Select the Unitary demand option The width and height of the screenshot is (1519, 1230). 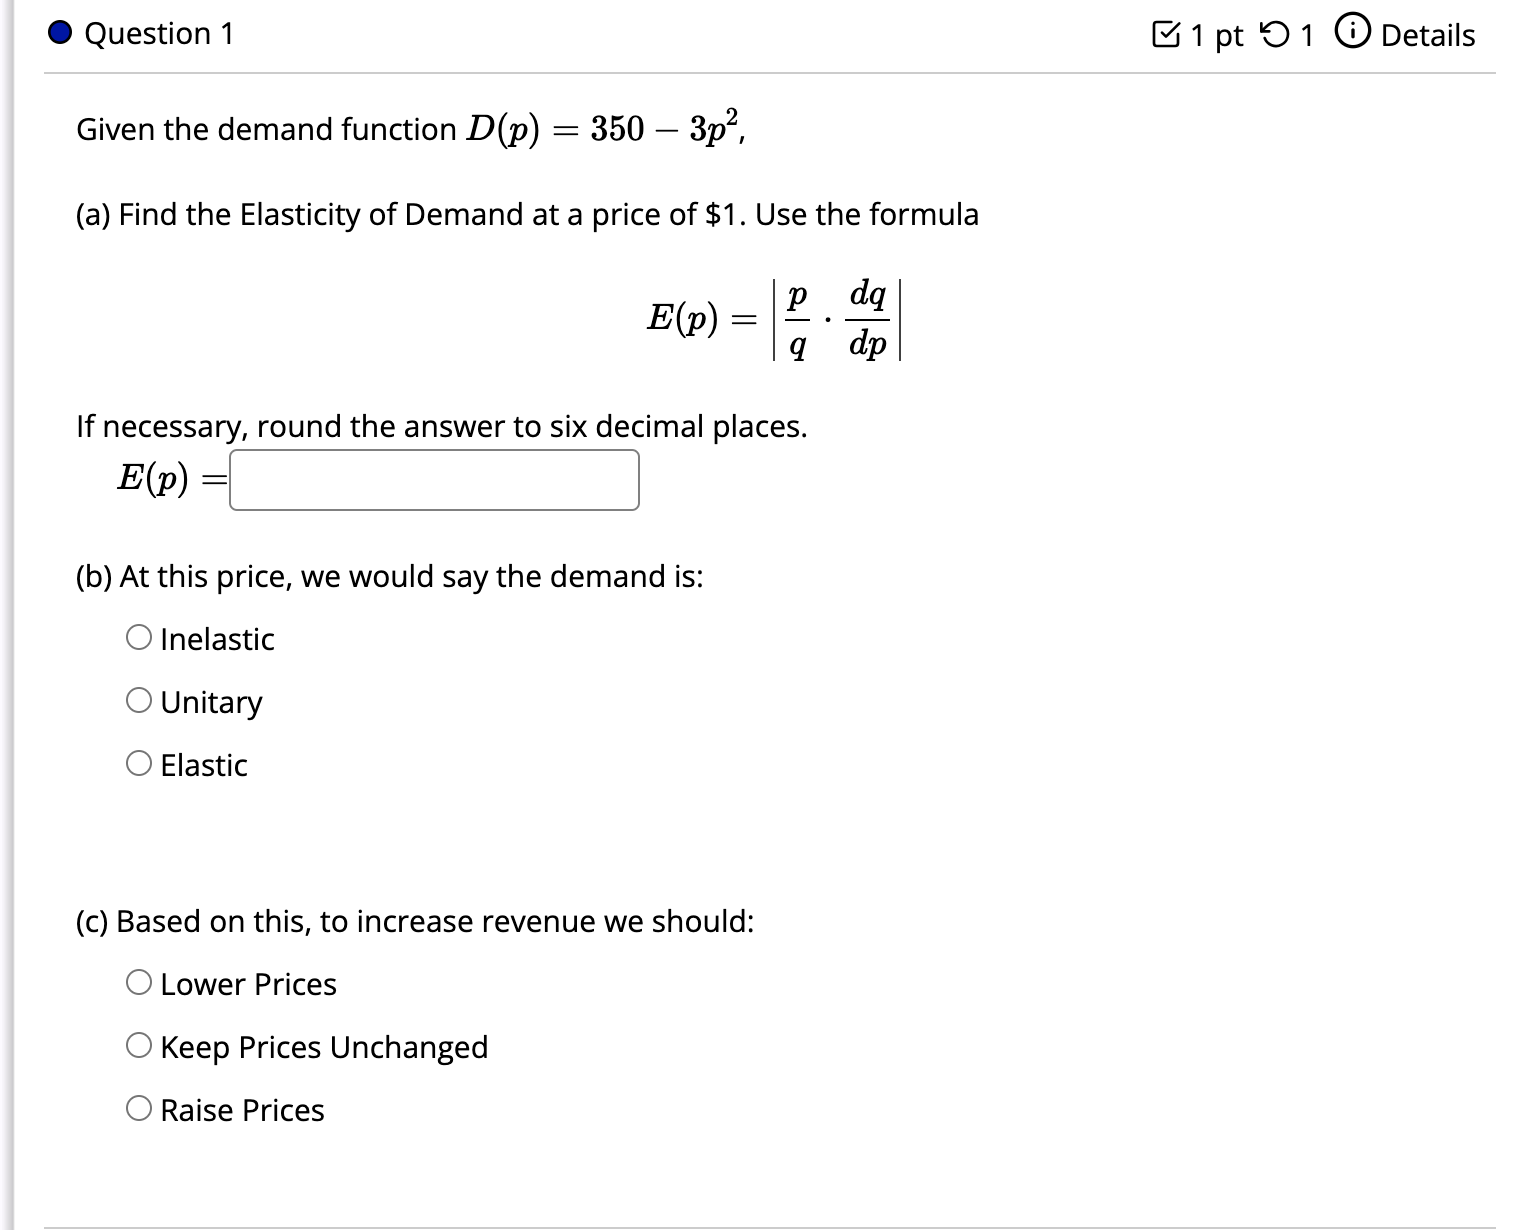139,701
